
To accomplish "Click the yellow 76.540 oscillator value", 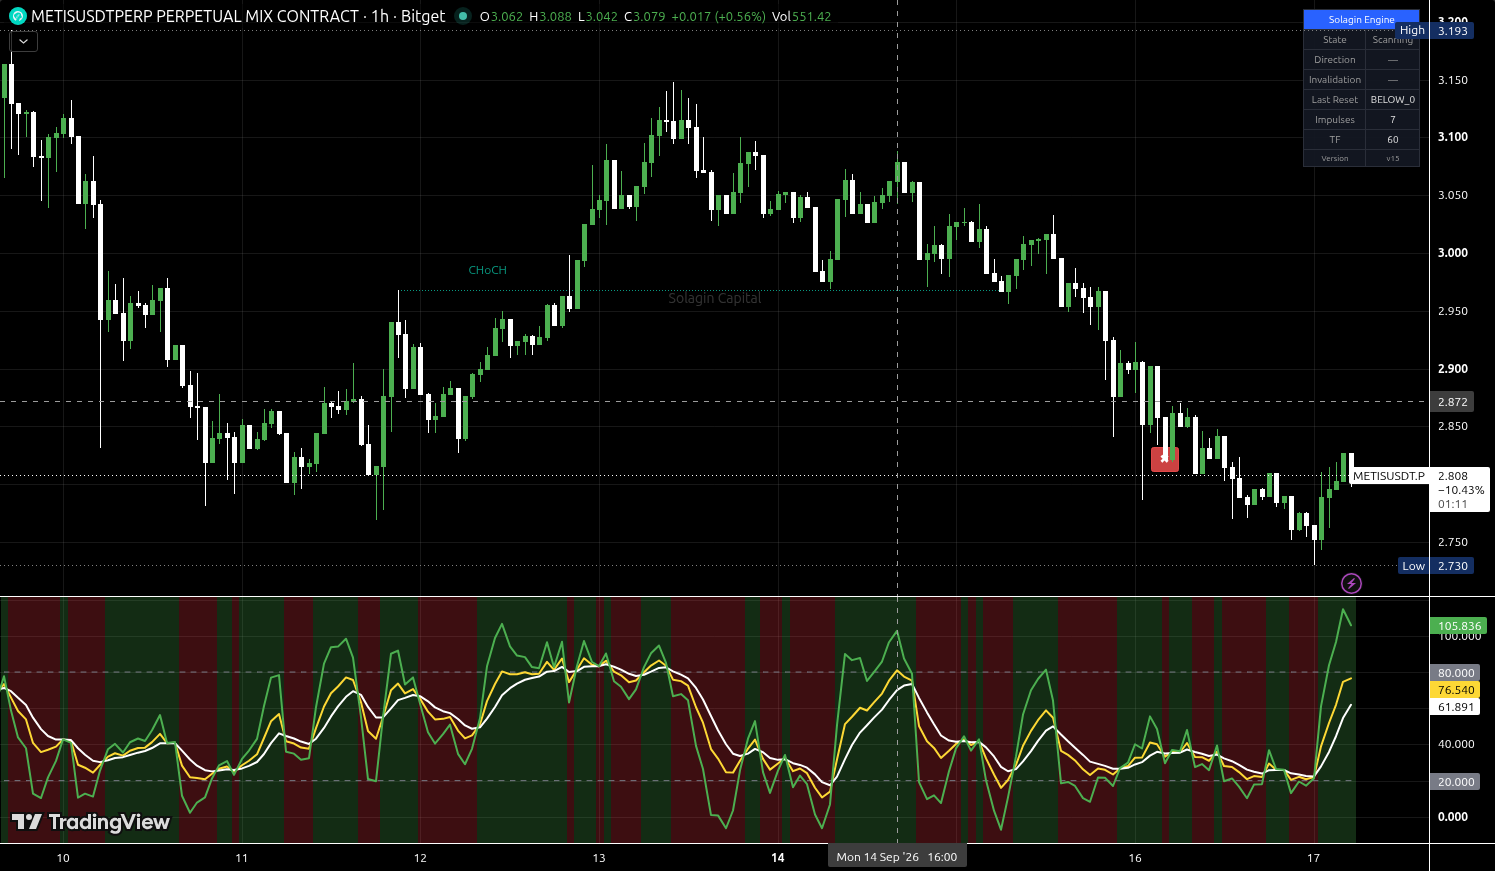I will point(1456,690).
